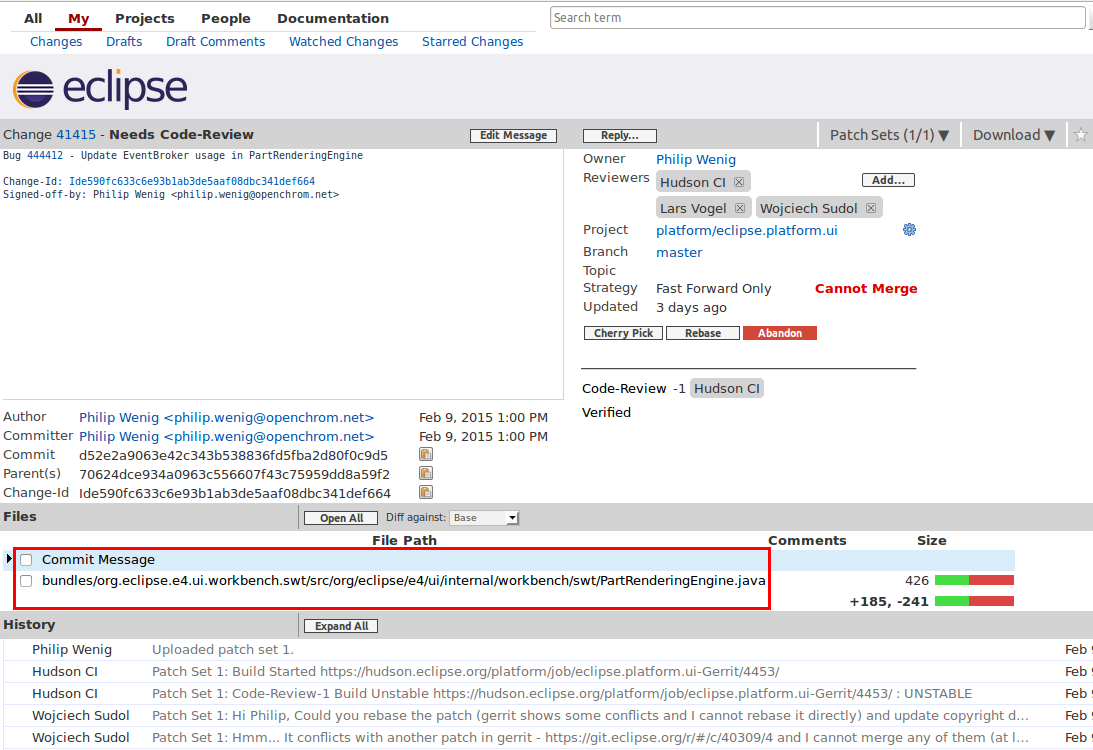
Task: Click the Add... reviewer button
Action: 889,180
